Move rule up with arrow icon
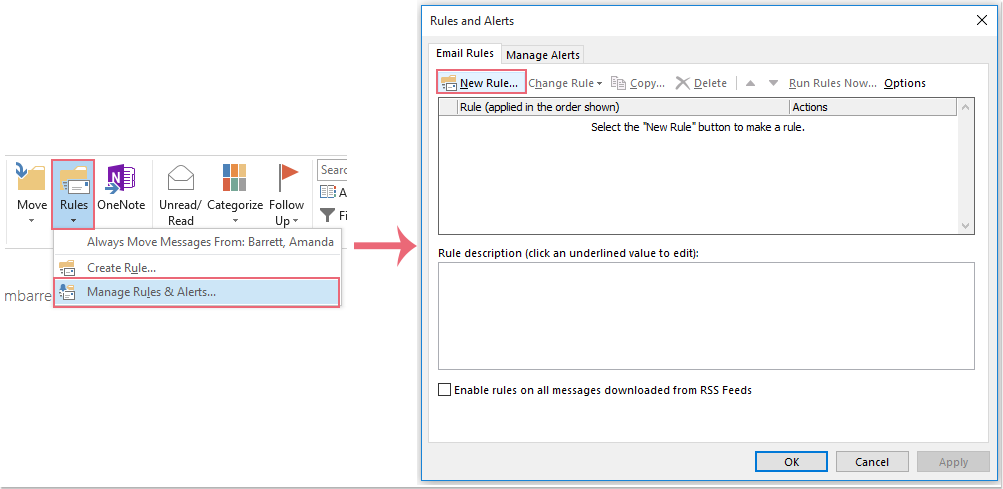 tap(750, 83)
